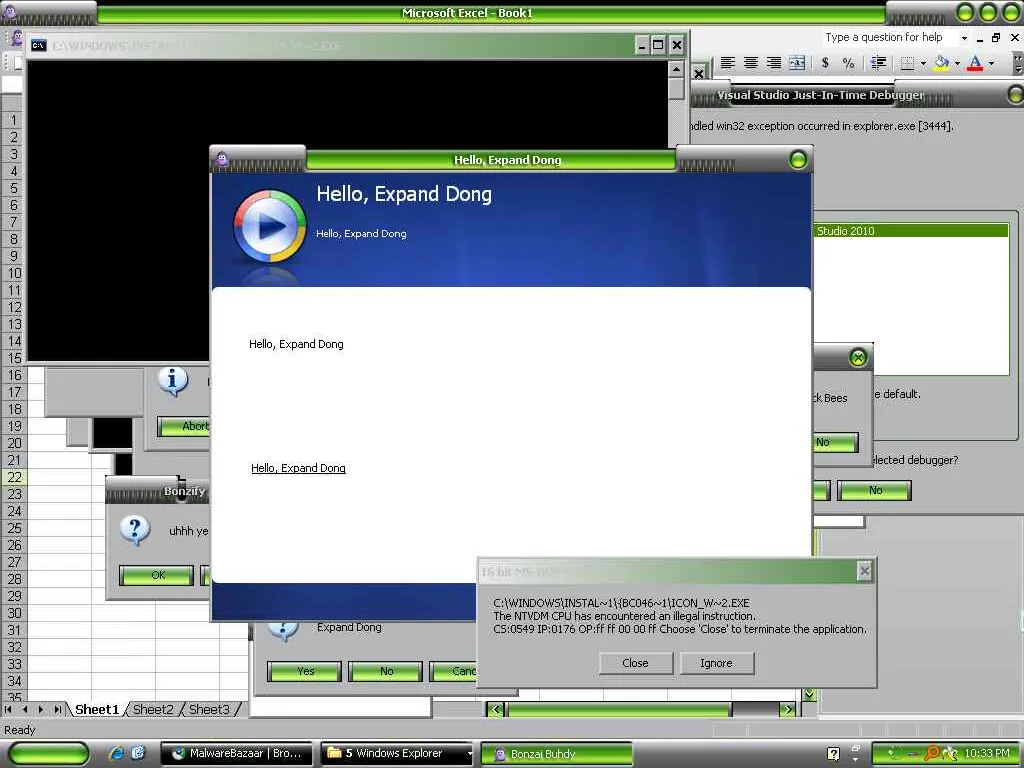This screenshot has height=768, width=1024.
Task: Click the Fill Color paint bucket icon
Action: (941, 63)
